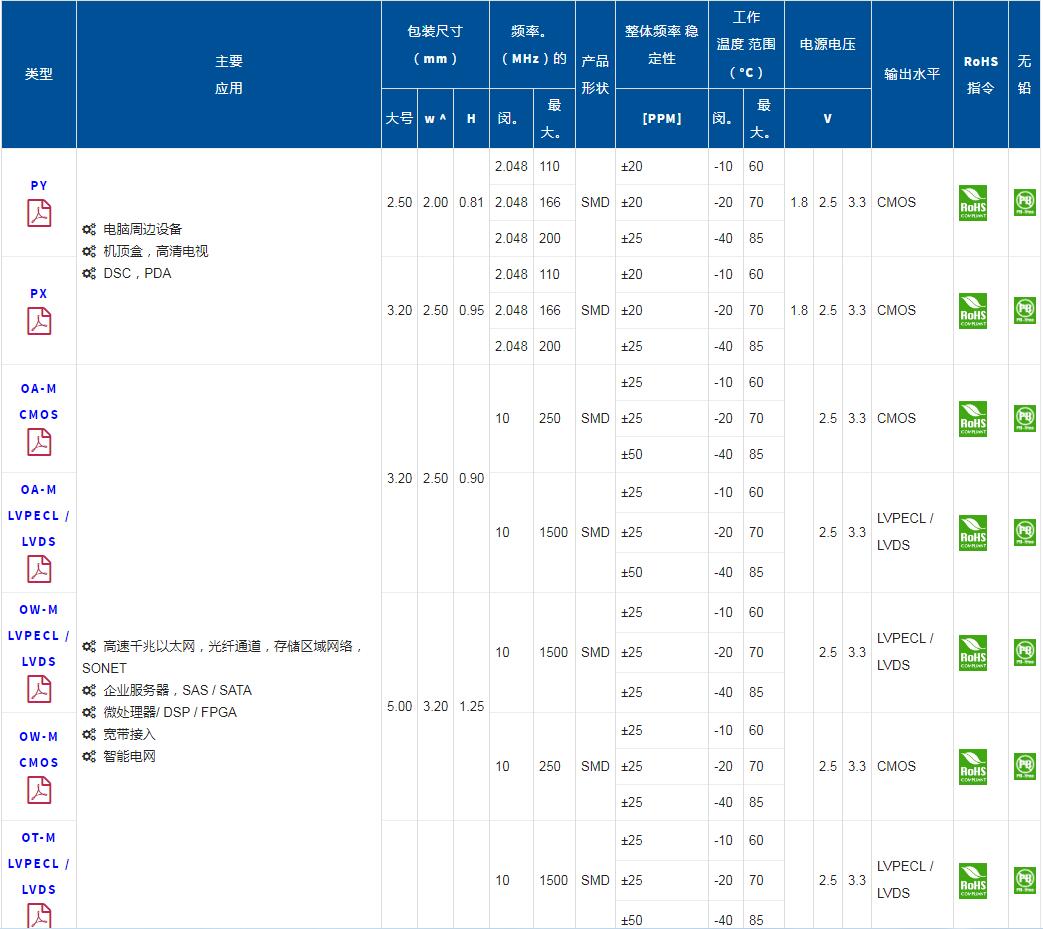Open the OA-M CMOS product page

click(39, 402)
